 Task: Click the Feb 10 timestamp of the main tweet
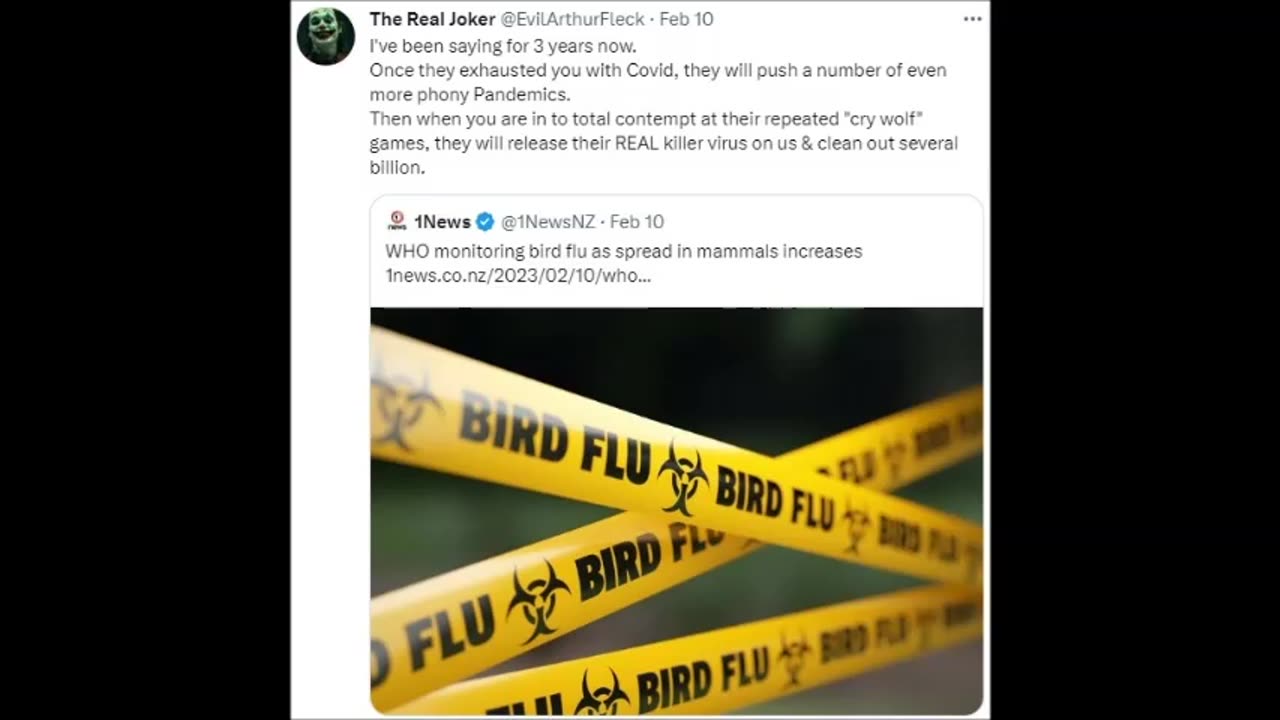pos(687,19)
